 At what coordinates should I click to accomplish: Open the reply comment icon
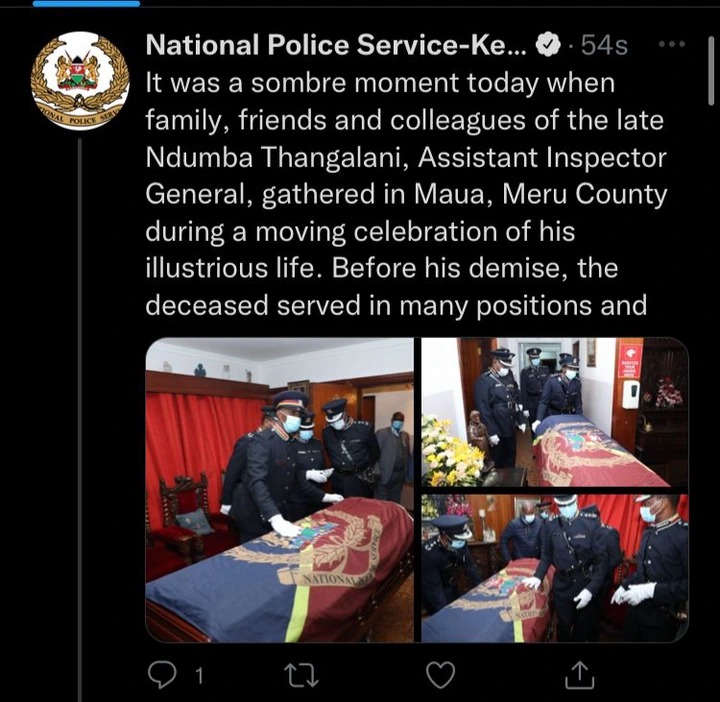click(162, 675)
